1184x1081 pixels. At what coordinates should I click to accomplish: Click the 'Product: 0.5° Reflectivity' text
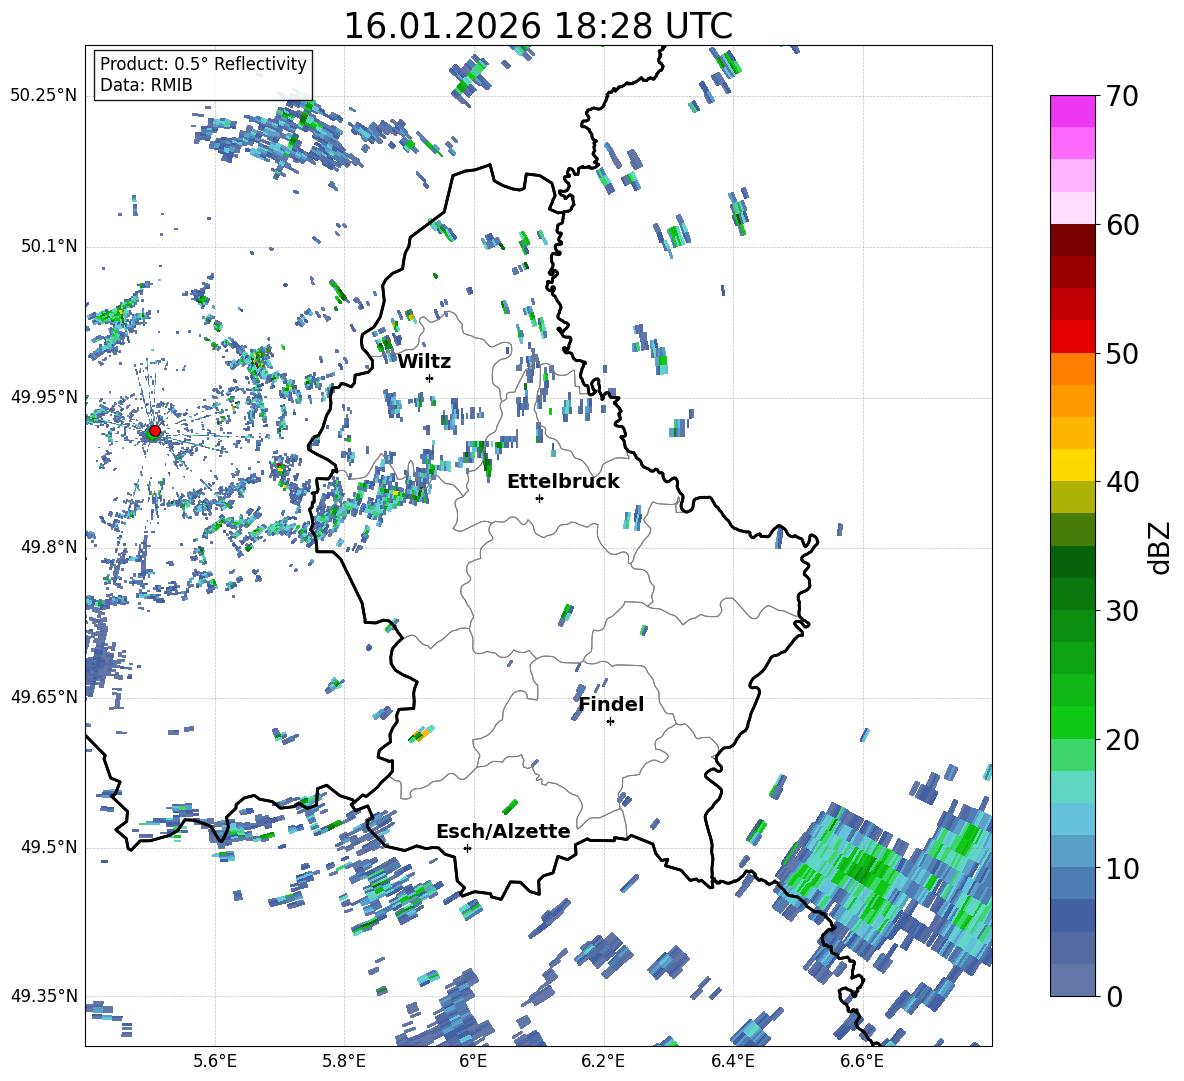point(203,63)
